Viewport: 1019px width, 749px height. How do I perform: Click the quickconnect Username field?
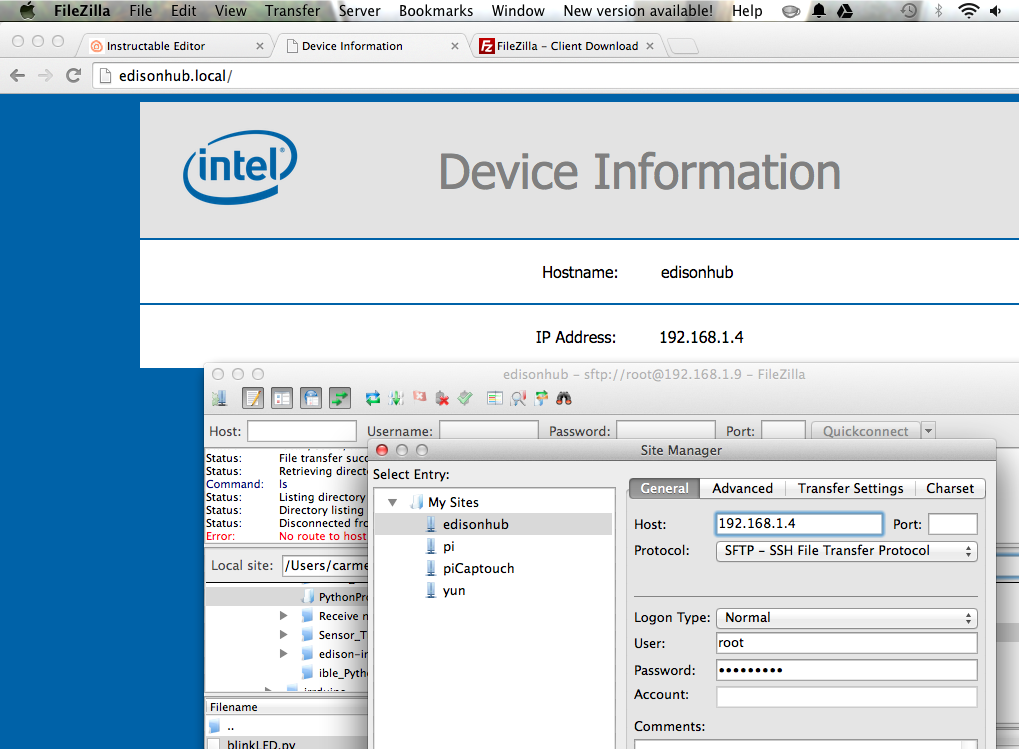(x=489, y=431)
